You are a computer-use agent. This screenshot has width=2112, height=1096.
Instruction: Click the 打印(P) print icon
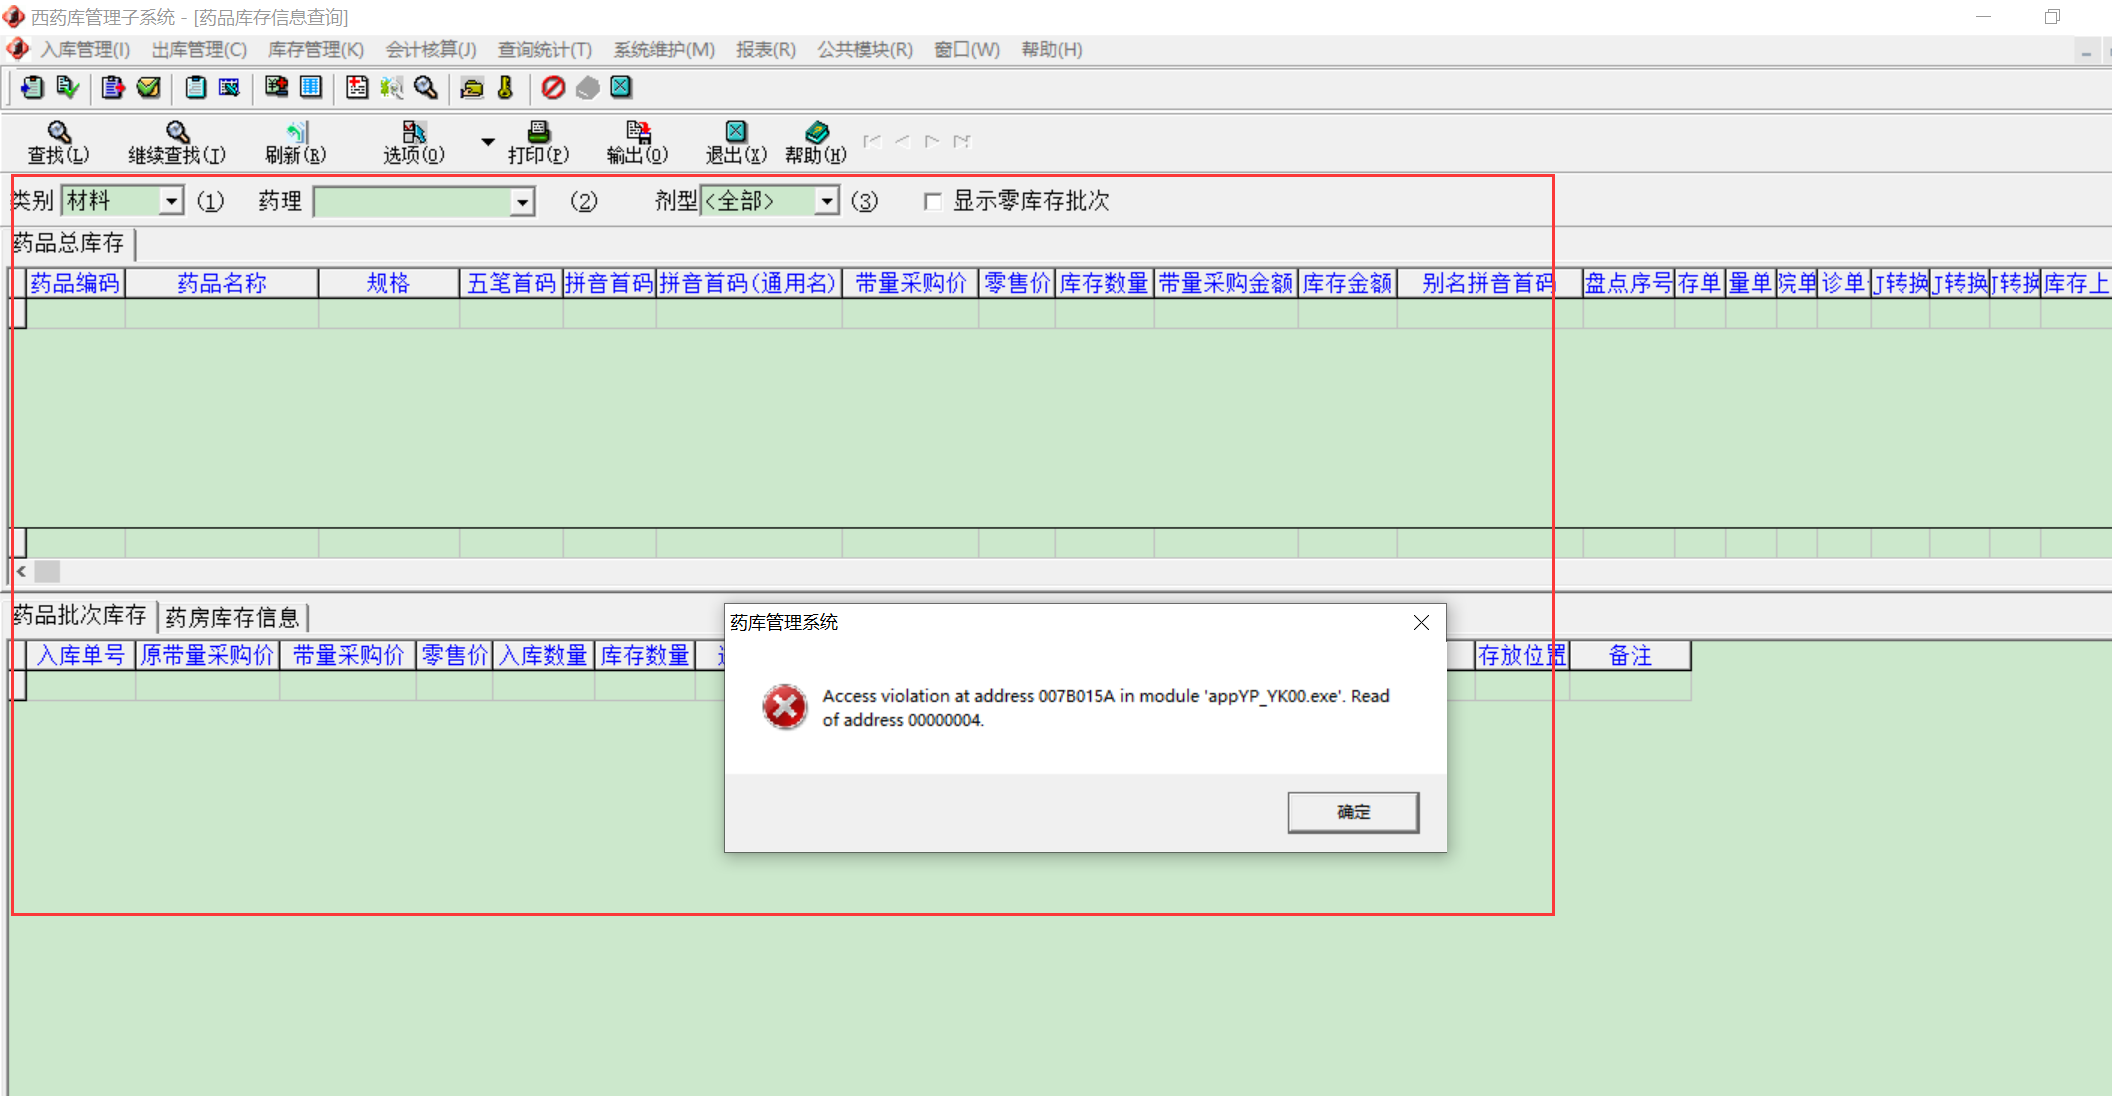[538, 132]
